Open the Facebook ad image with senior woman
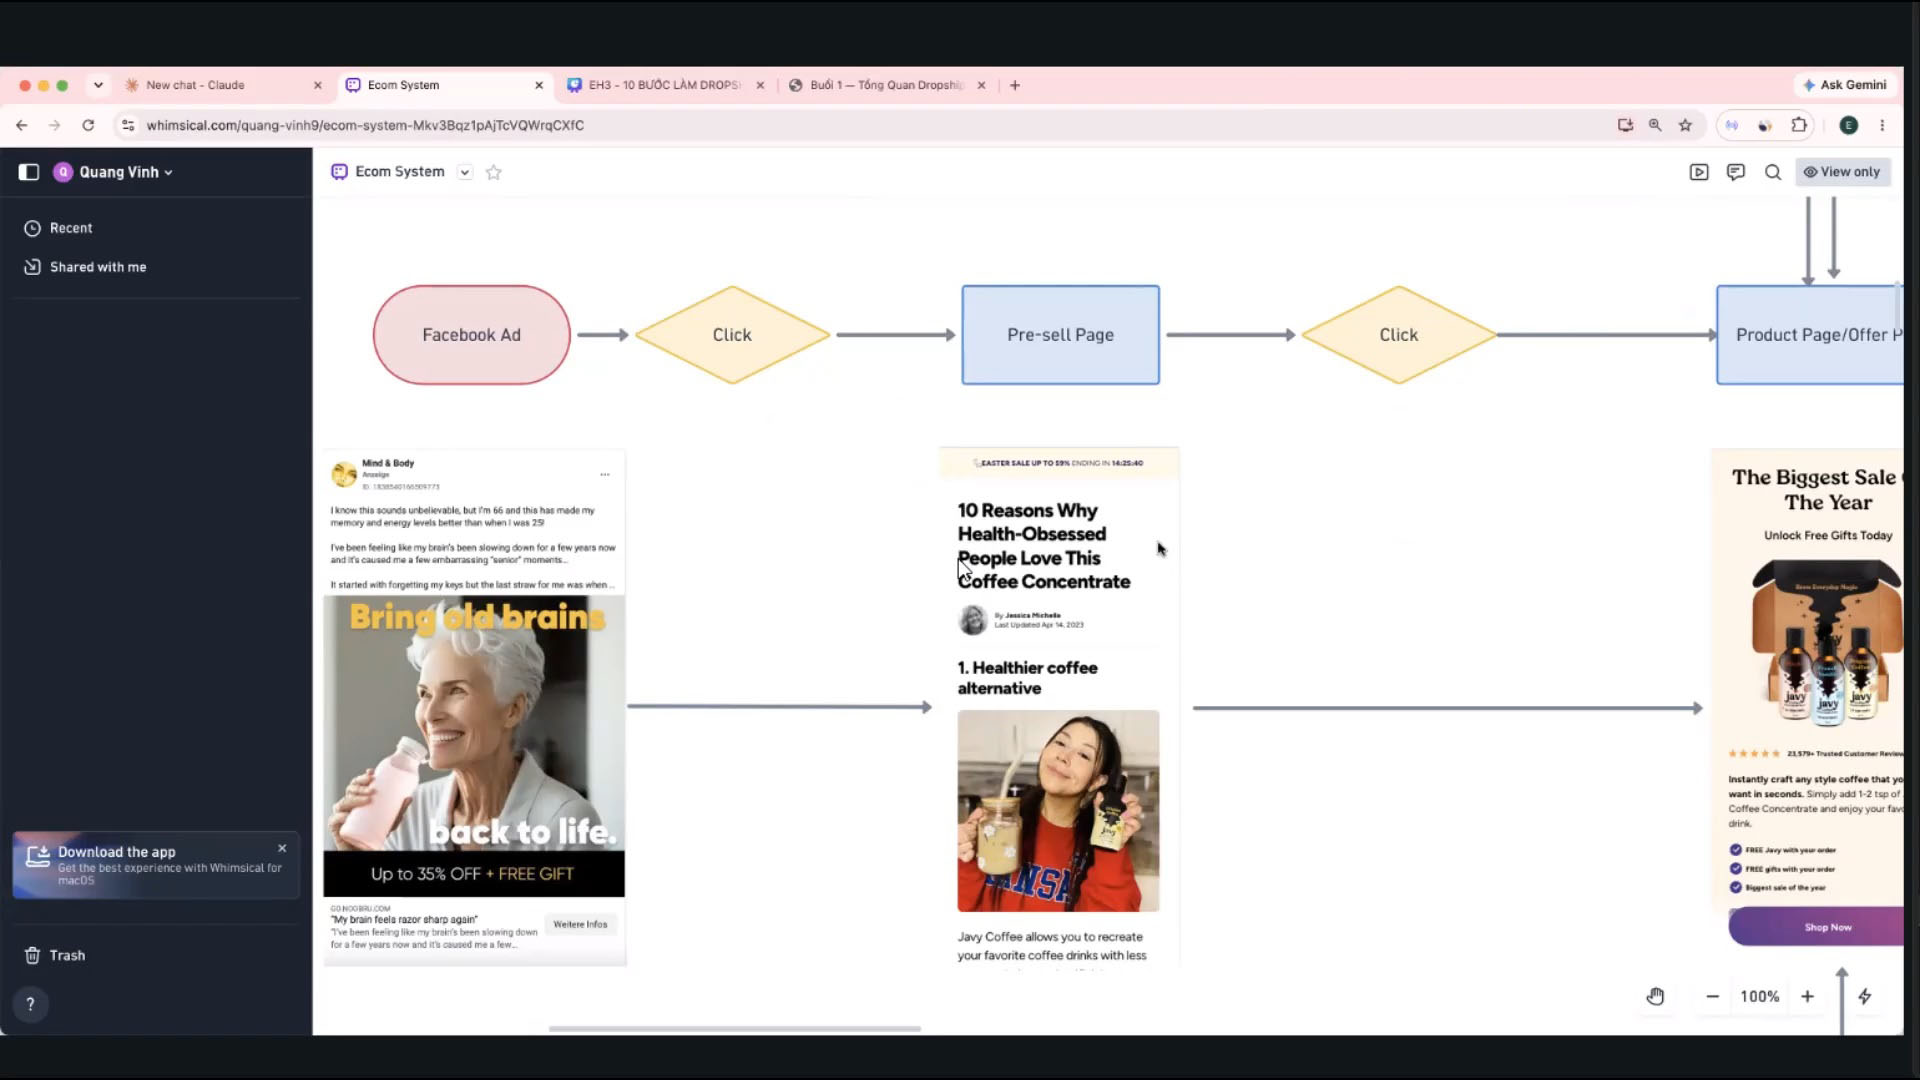This screenshot has width=1920, height=1080. pyautogui.click(x=474, y=746)
